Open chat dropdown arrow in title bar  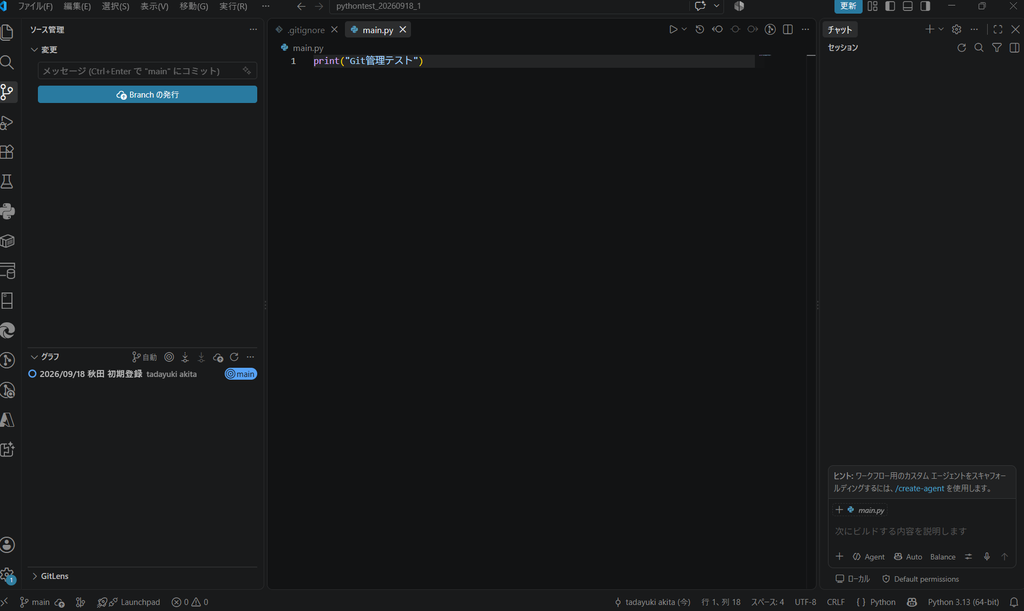tap(716, 6)
